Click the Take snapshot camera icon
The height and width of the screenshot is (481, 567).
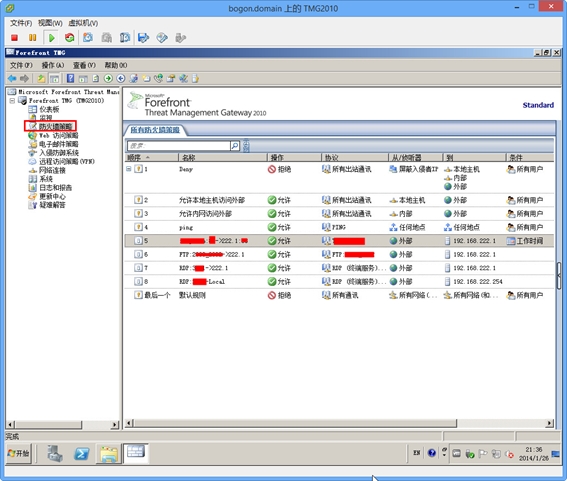coord(88,38)
